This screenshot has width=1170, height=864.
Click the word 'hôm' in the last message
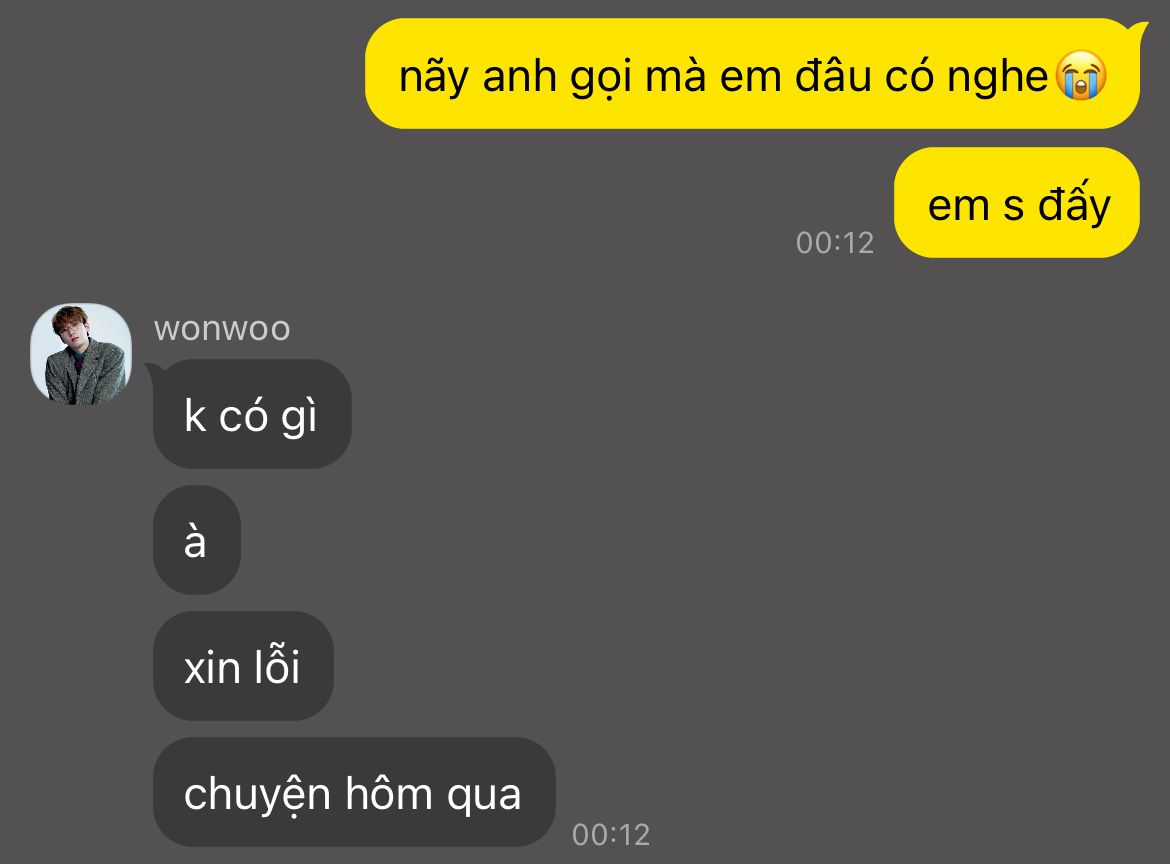(x=388, y=792)
